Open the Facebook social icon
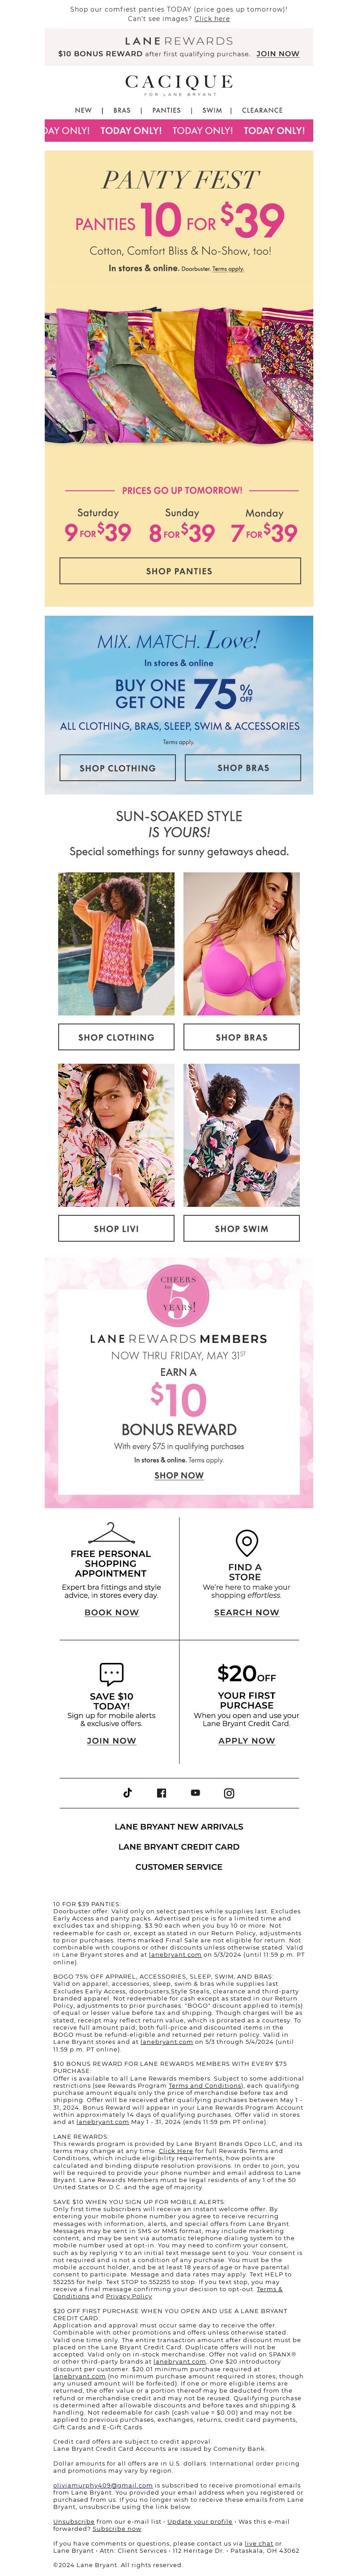This screenshot has height=2576, width=358. pyautogui.click(x=161, y=1793)
